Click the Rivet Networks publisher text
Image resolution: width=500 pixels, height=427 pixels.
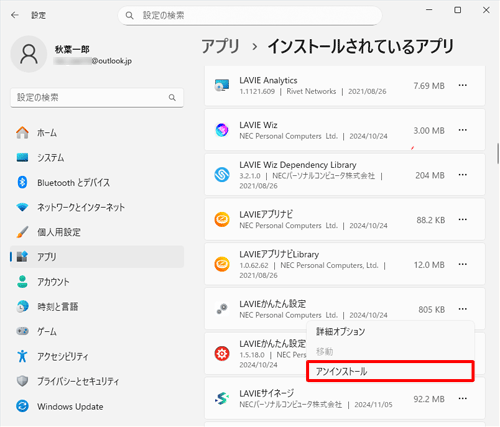click(x=311, y=91)
